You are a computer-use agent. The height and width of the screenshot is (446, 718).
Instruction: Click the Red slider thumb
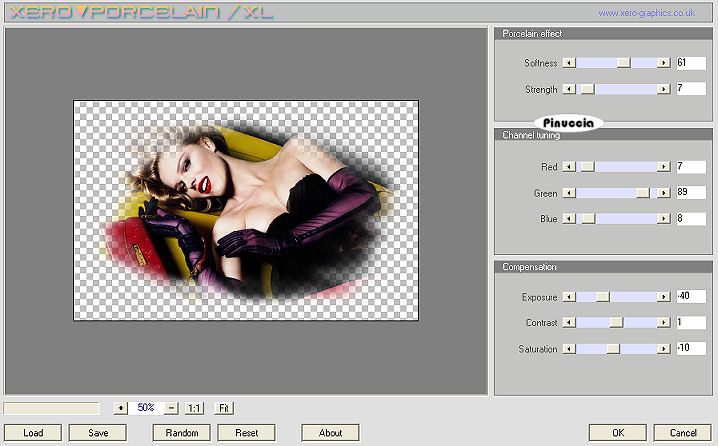[x=588, y=167]
